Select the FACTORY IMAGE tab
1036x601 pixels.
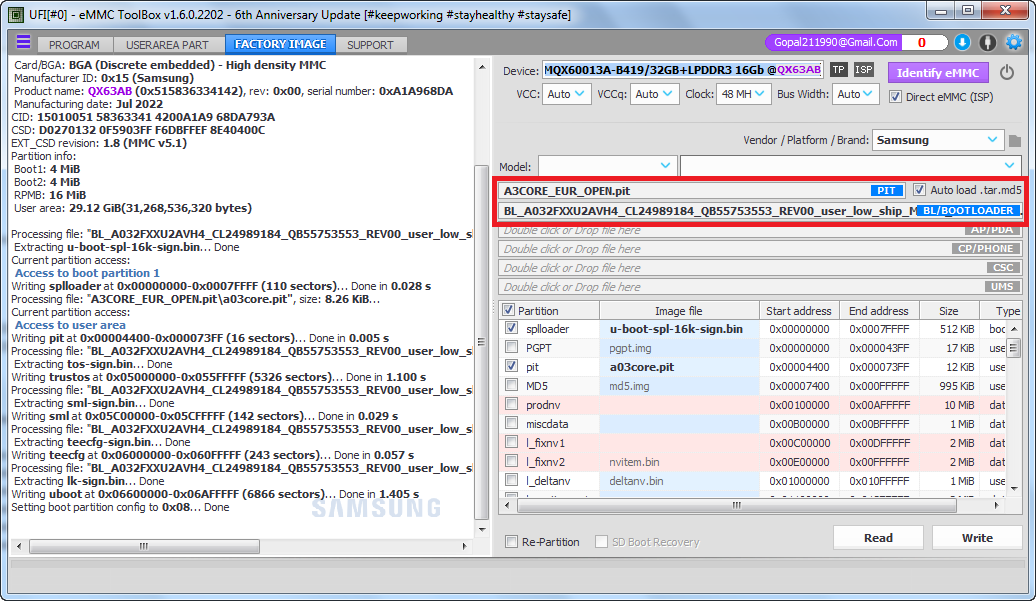[280, 44]
